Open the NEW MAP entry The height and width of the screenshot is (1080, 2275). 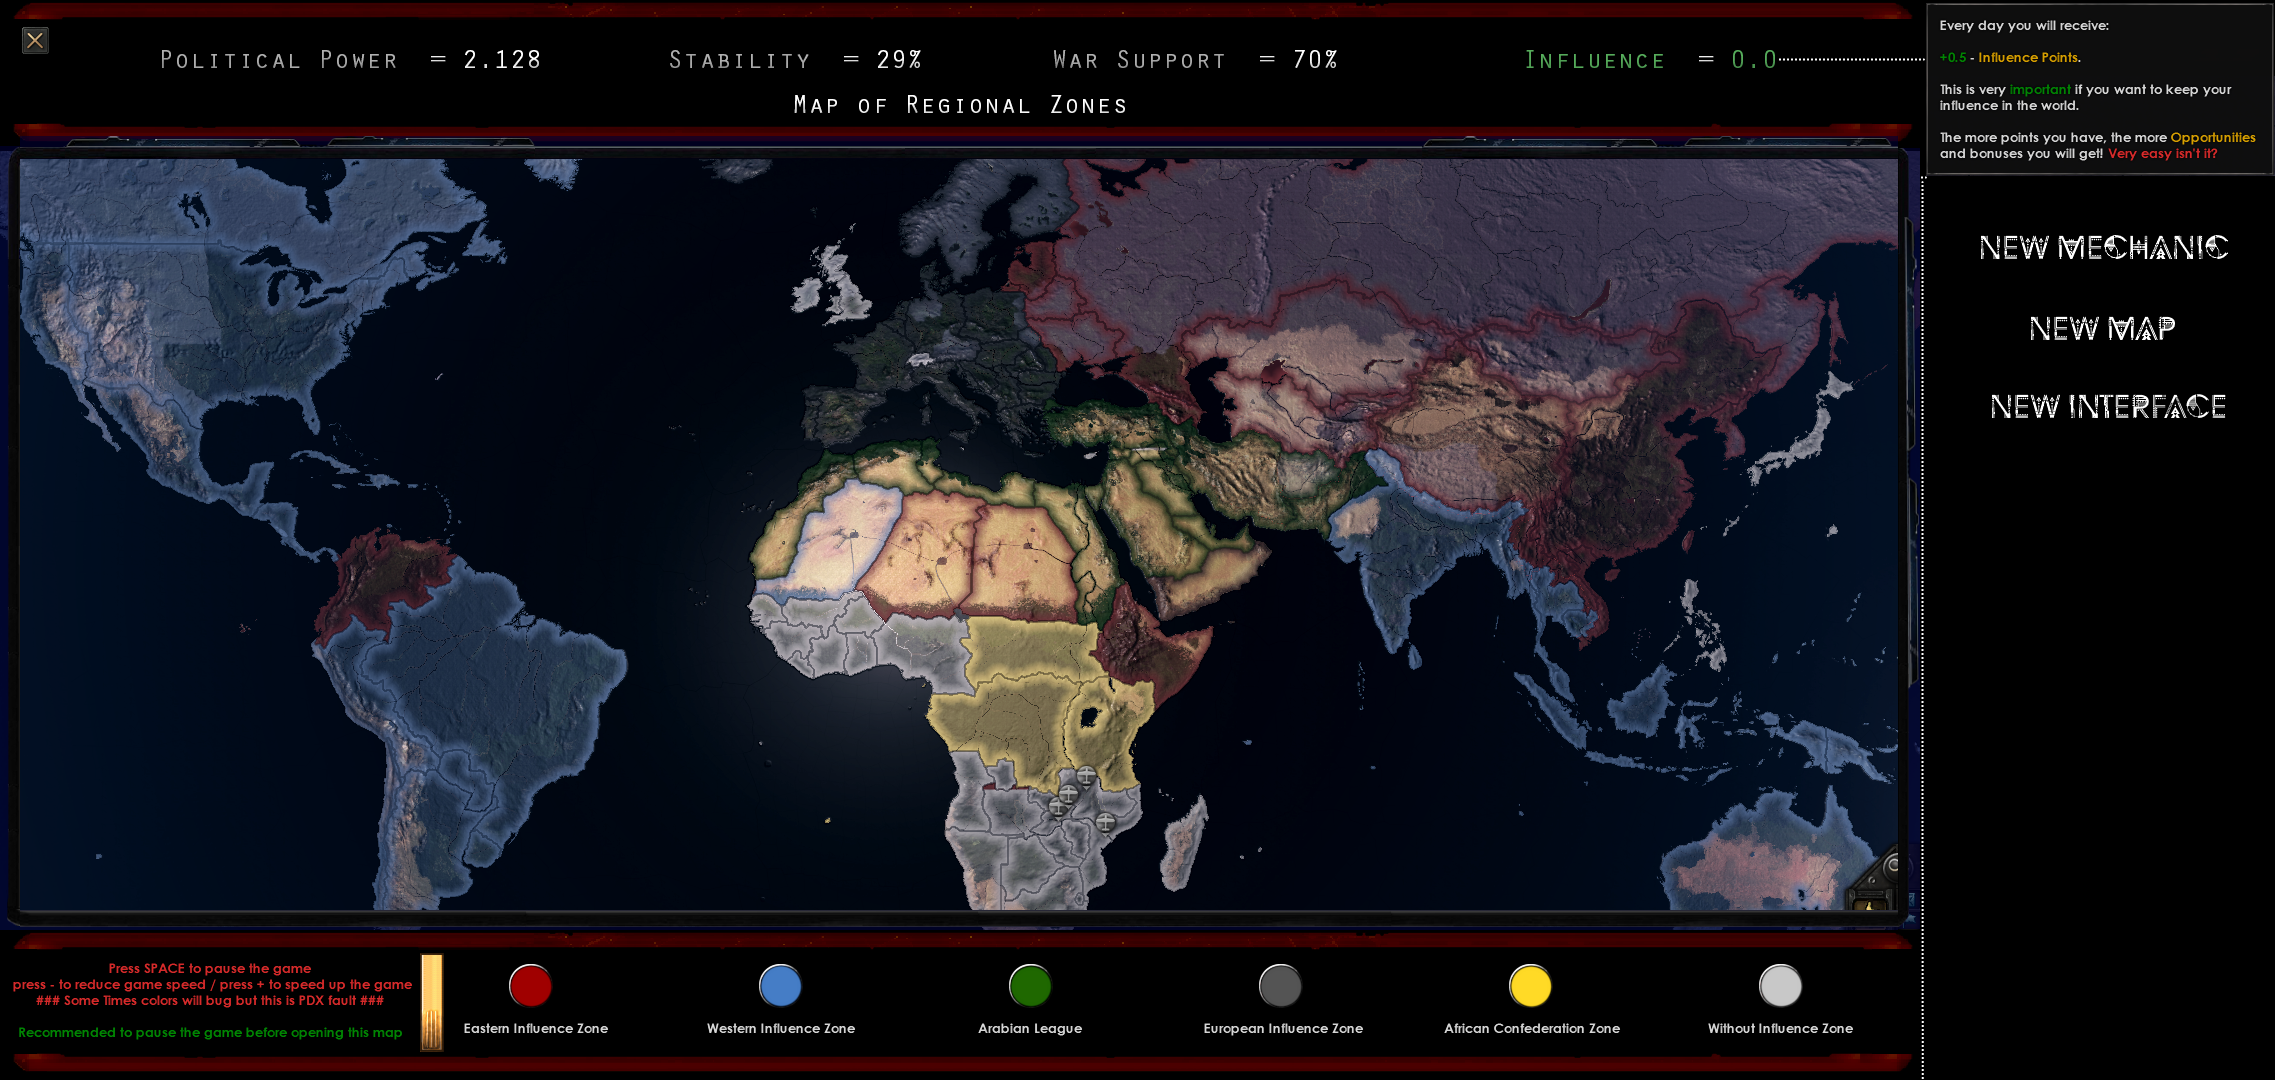point(2102,328)
